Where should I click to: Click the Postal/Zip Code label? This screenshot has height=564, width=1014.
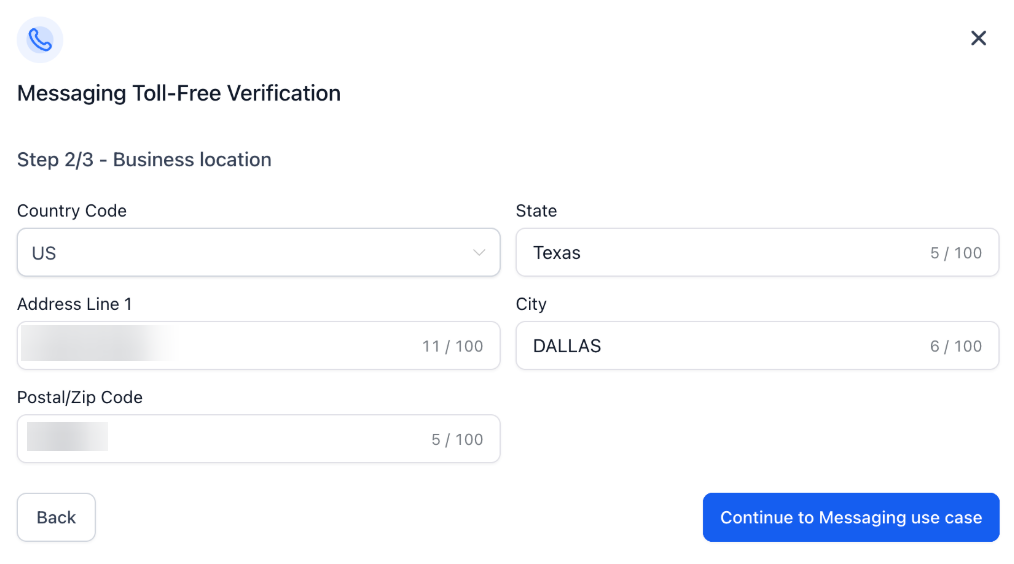[x=80, y=397]
